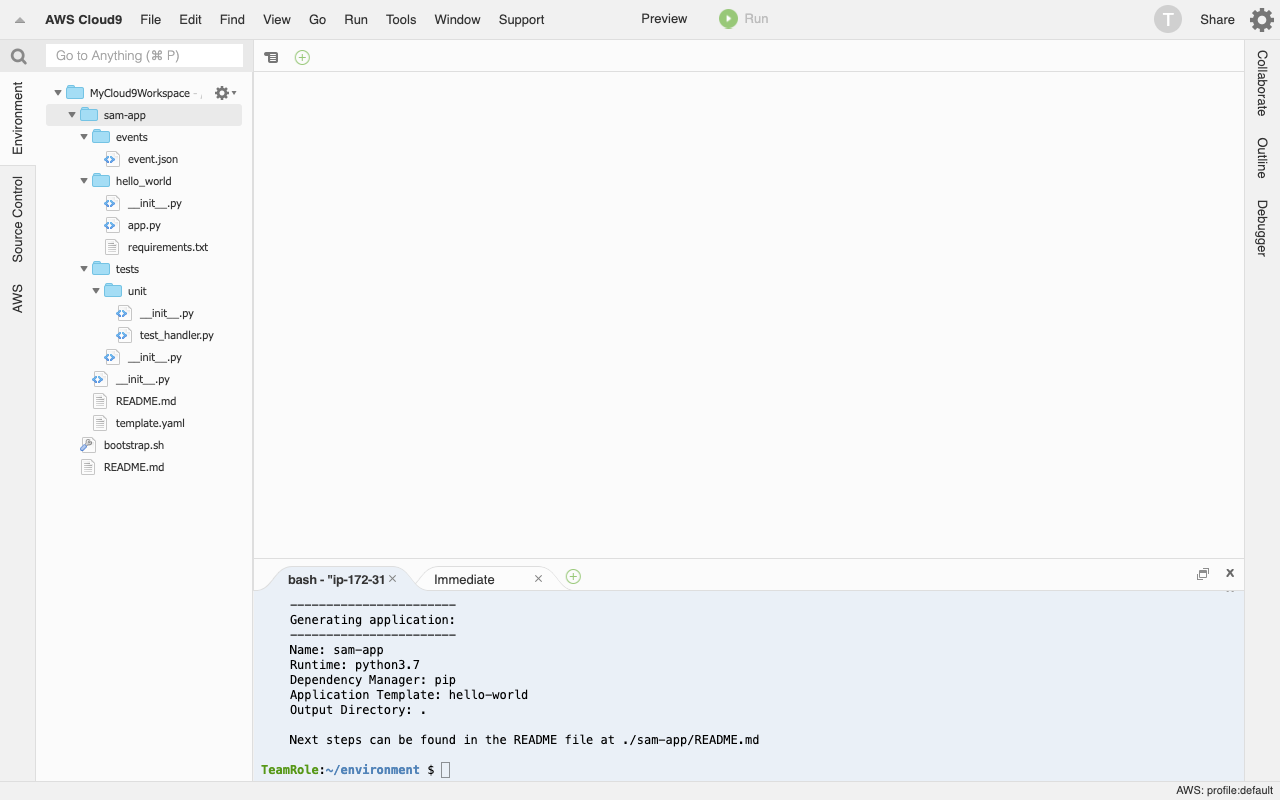
Task: Add a new editor tab with the plus icon
Action: click(302, 57)
